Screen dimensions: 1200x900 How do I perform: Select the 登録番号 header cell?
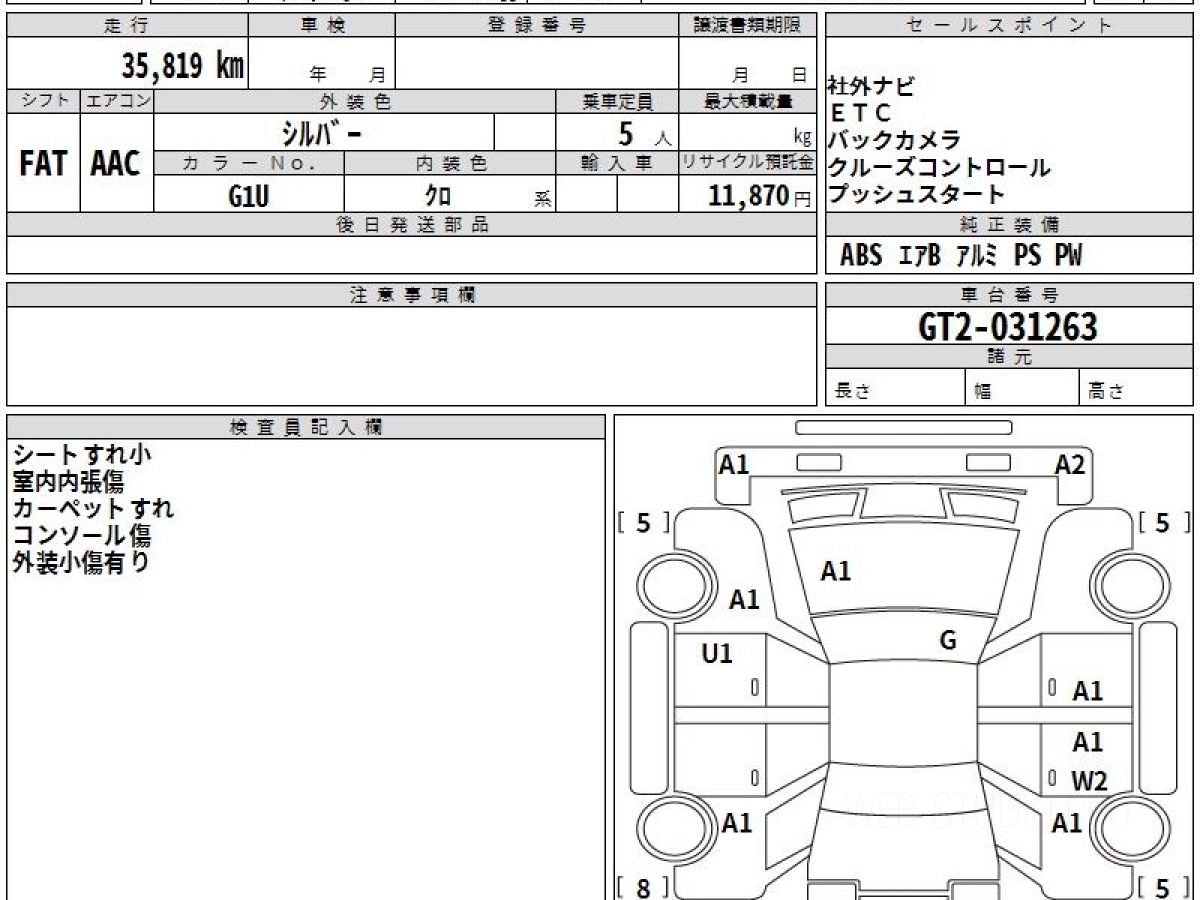tap(537, 26)
